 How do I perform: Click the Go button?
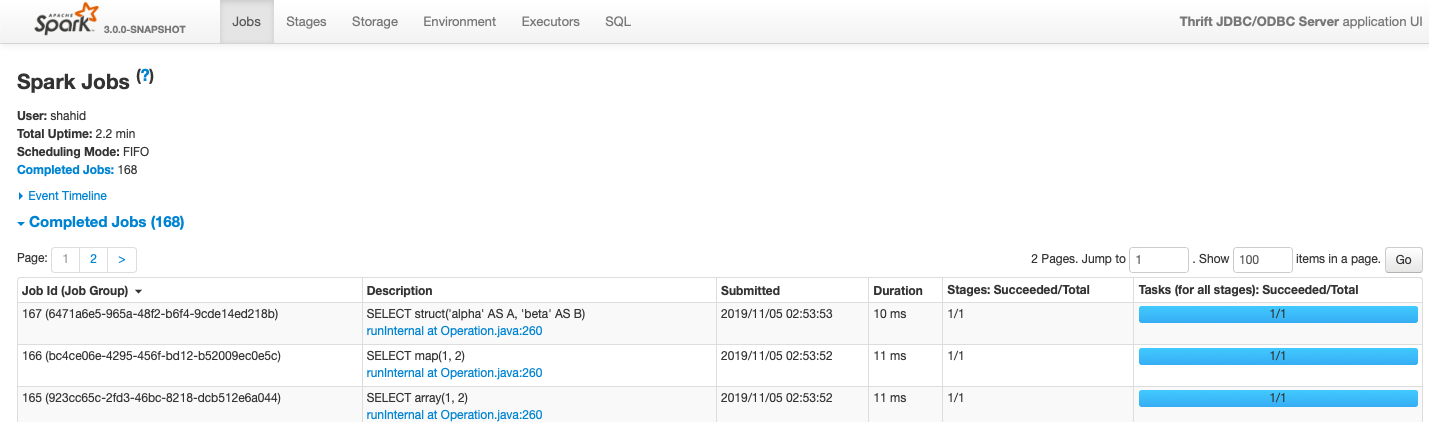pos(1403,260)
